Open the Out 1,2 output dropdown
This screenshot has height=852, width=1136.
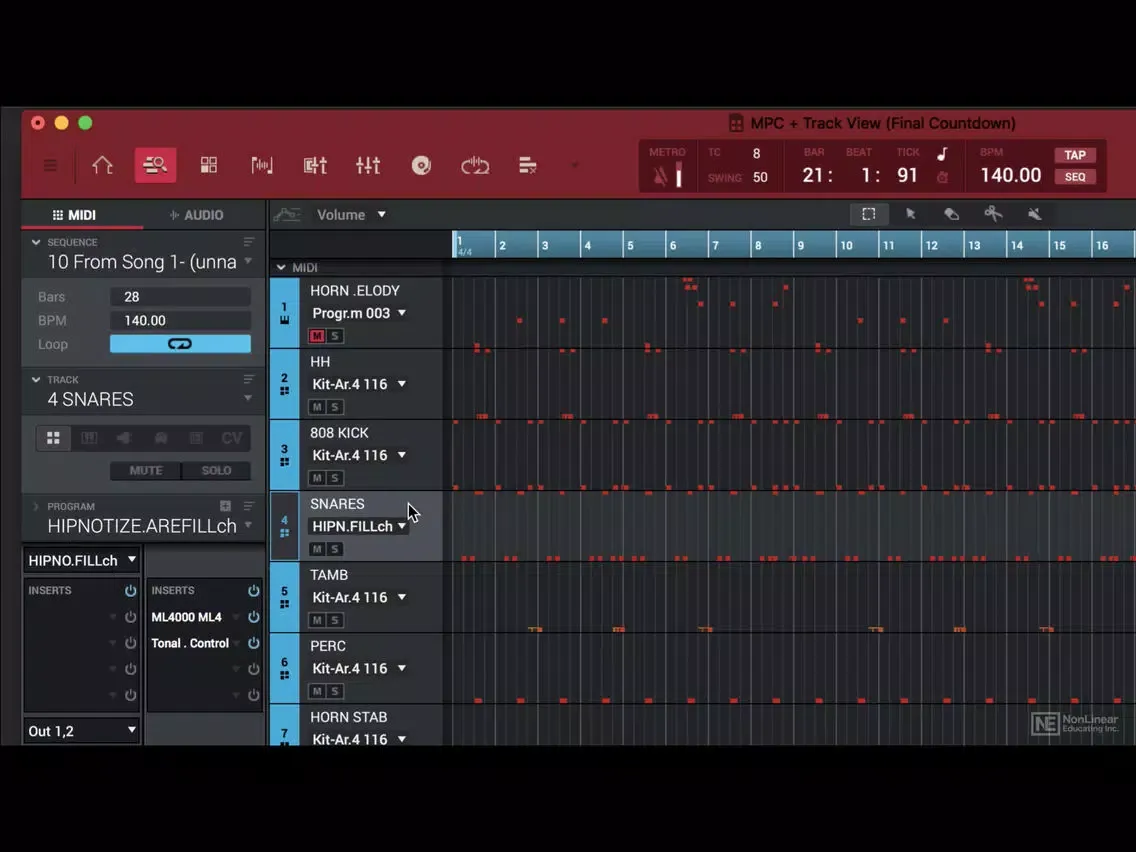(x=82, y=731)
